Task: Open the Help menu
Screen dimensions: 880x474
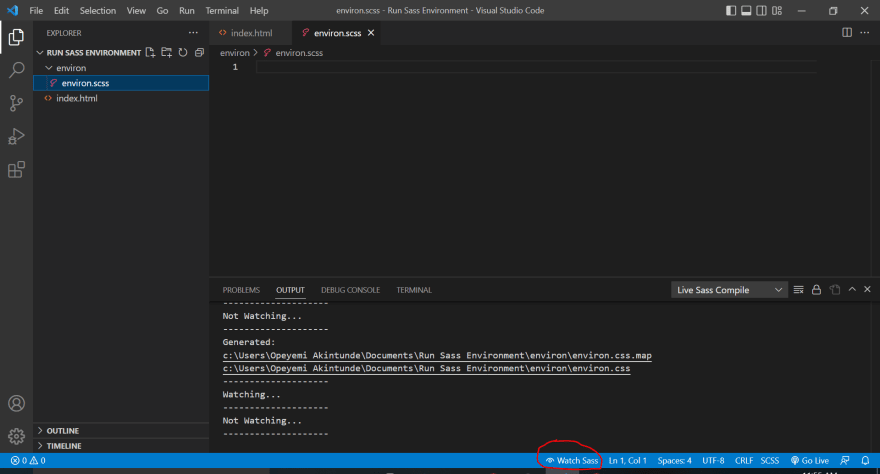Action: [259, 11]
